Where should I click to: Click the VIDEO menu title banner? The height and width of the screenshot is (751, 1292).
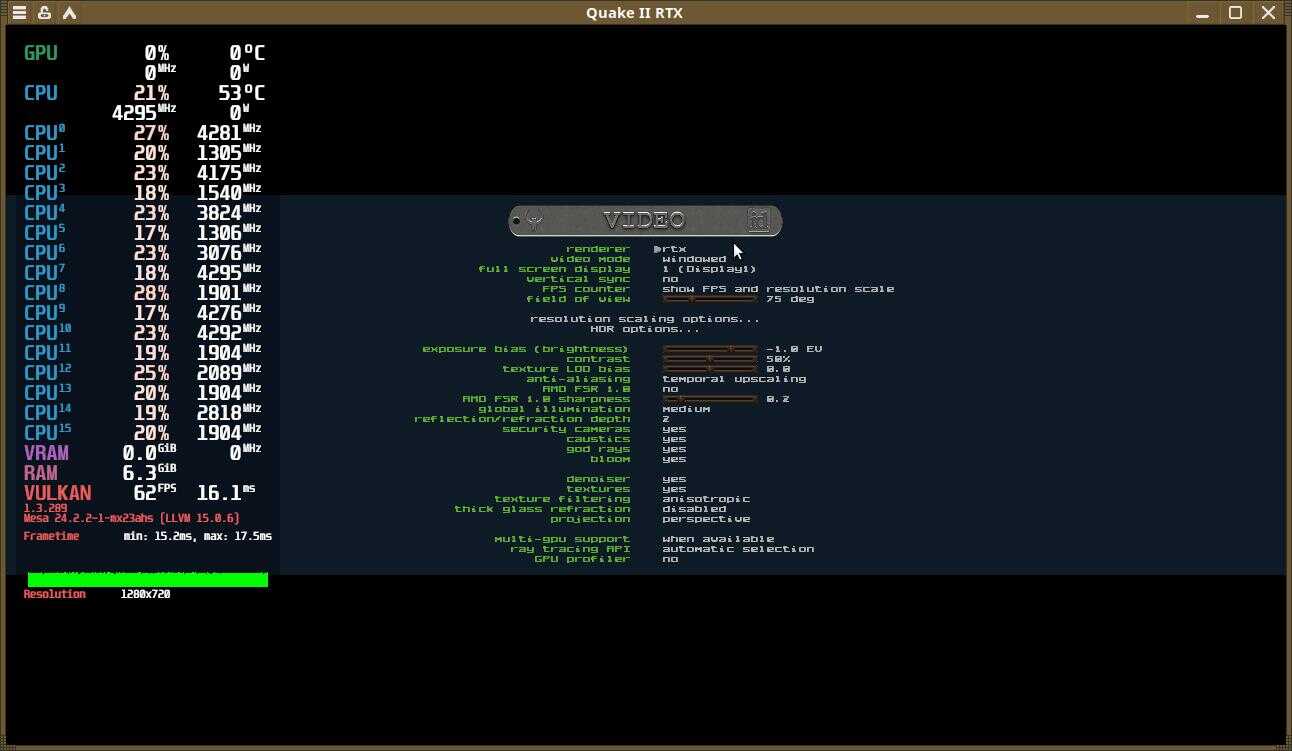(645, 221)
